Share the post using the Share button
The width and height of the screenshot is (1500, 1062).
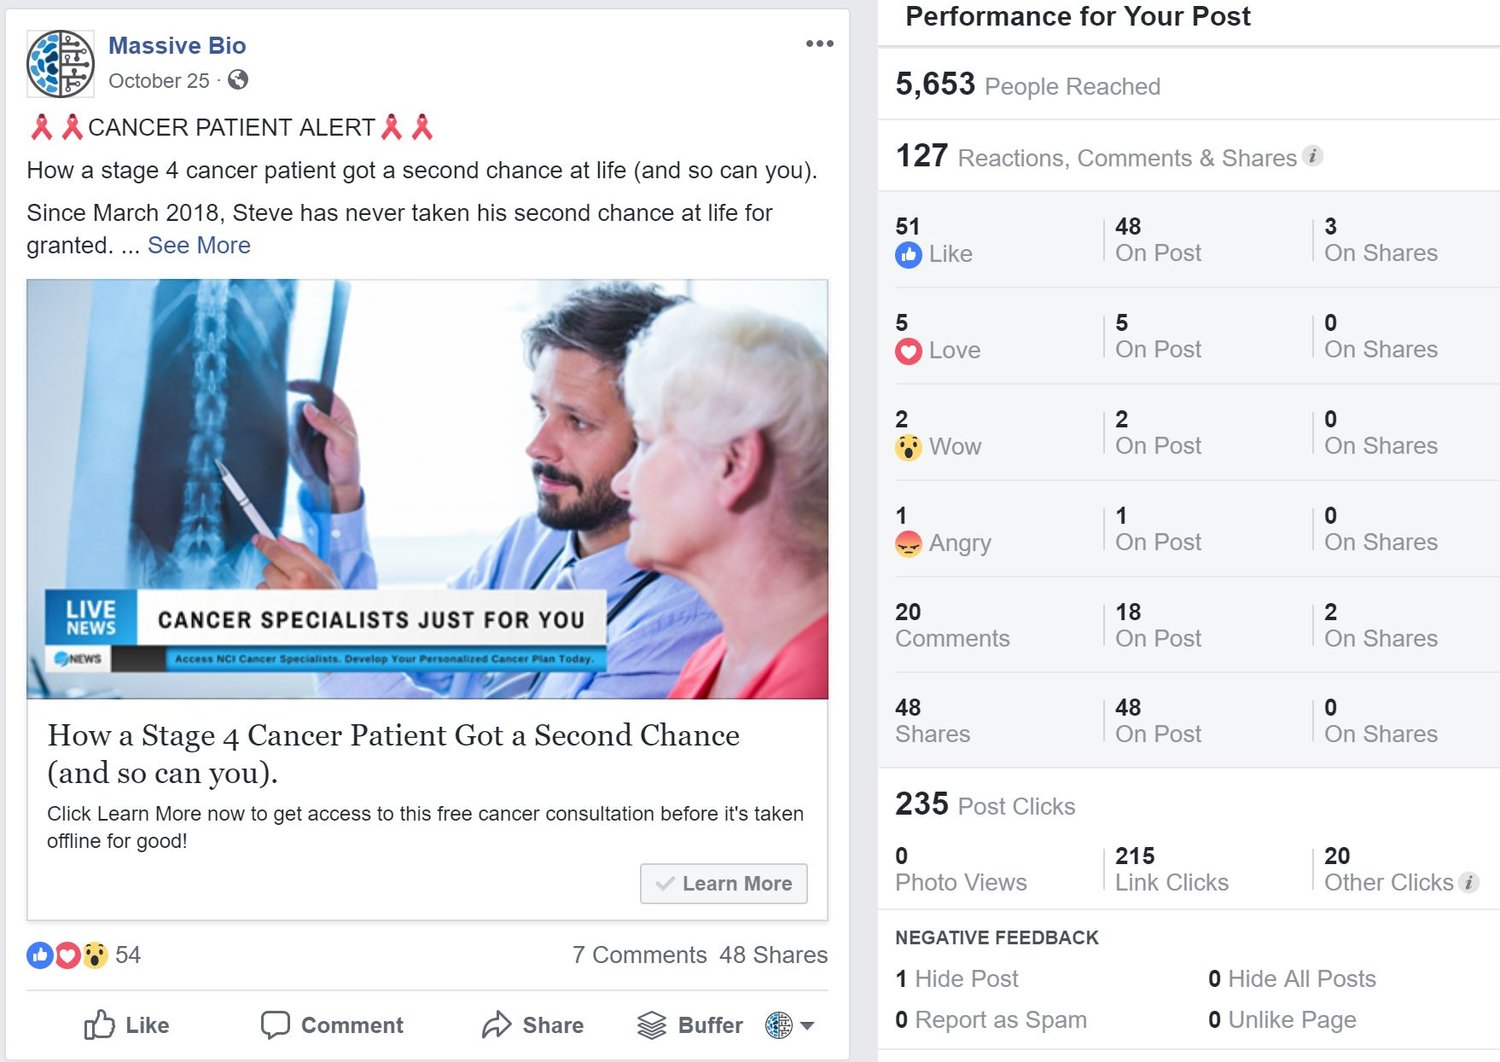click(533, 1025)
